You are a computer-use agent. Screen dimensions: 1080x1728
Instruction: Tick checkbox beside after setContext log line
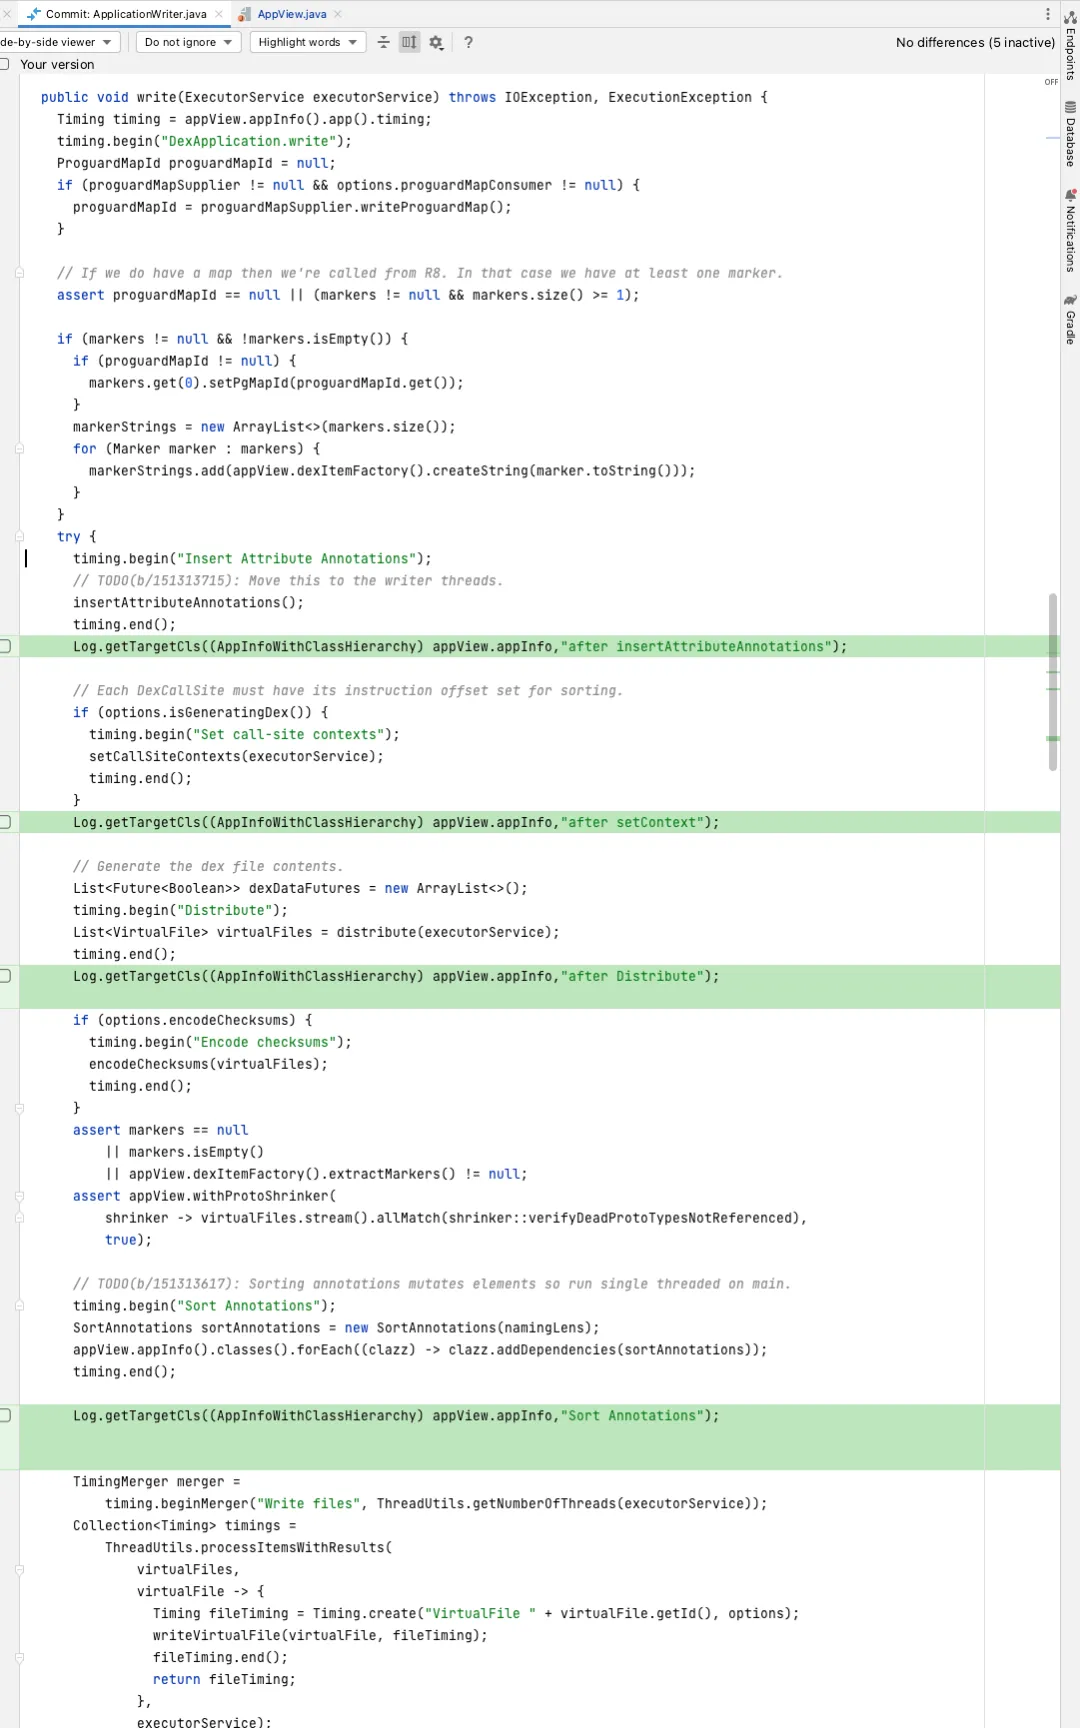5,822
